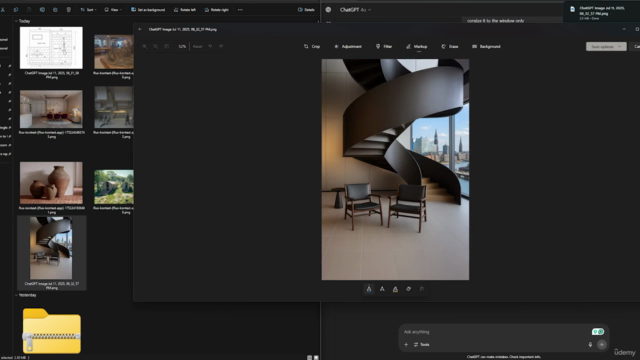Select the clay vases thumbnail

coord(51,183)
